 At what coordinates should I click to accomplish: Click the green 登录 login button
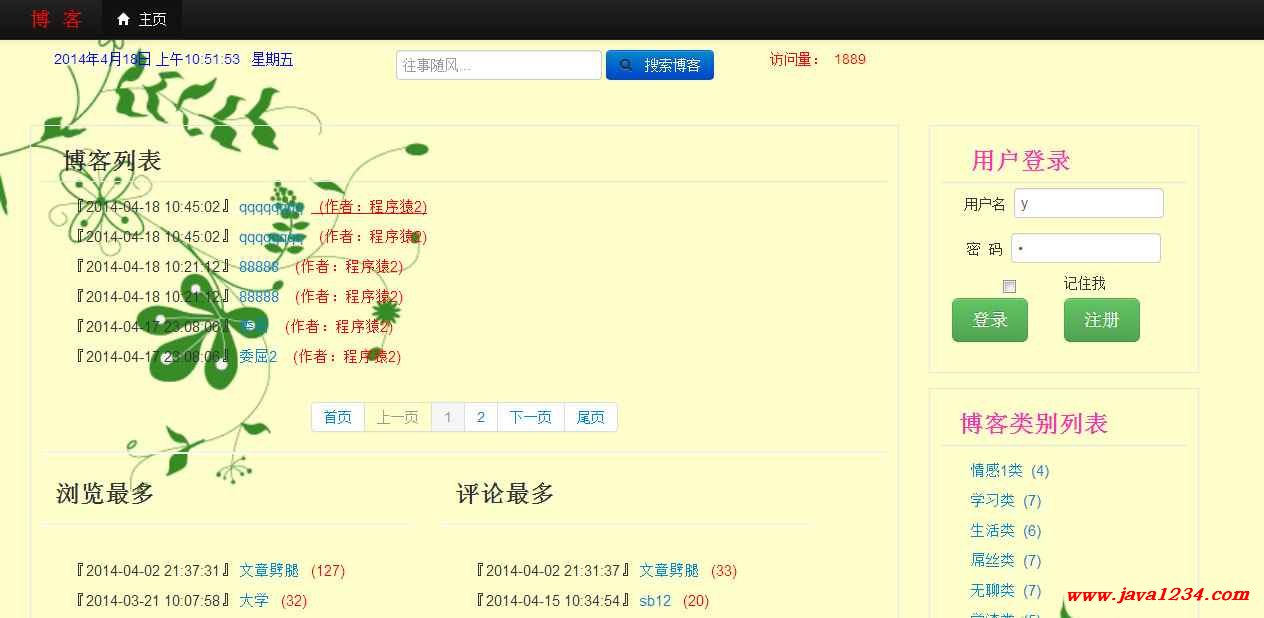click(989, 320)
